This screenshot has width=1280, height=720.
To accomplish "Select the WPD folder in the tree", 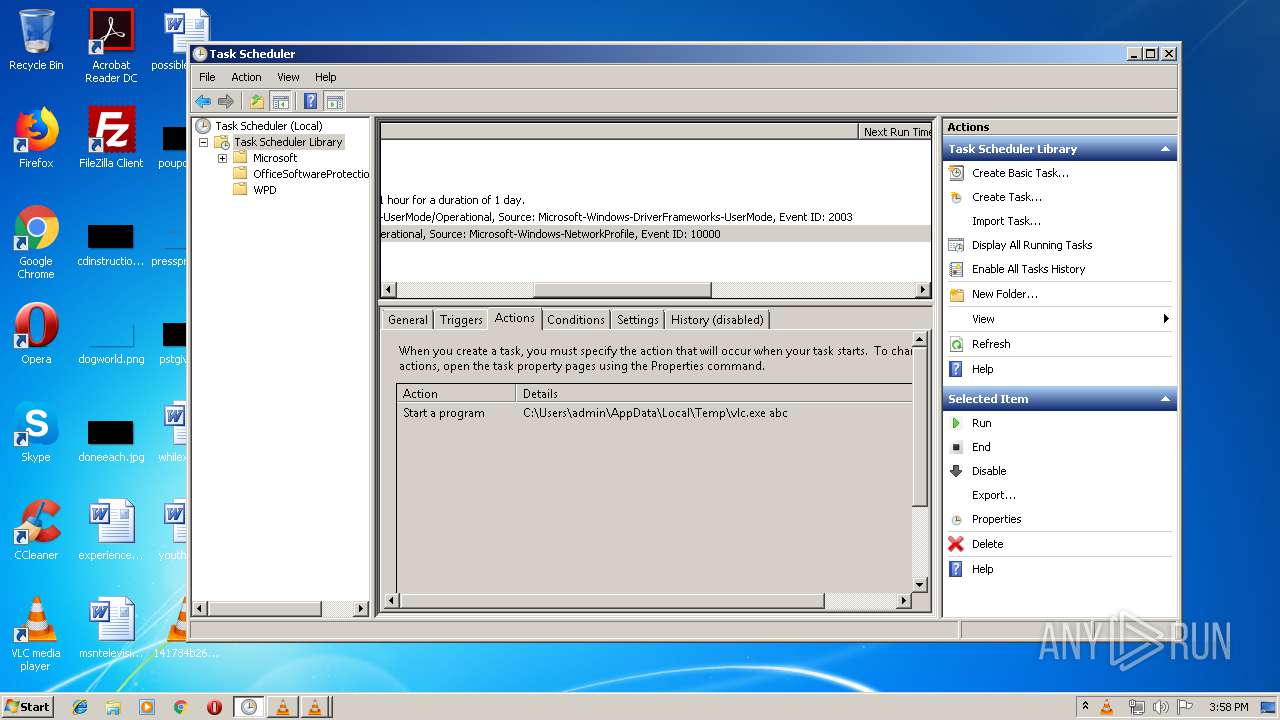I will (265, 190).
